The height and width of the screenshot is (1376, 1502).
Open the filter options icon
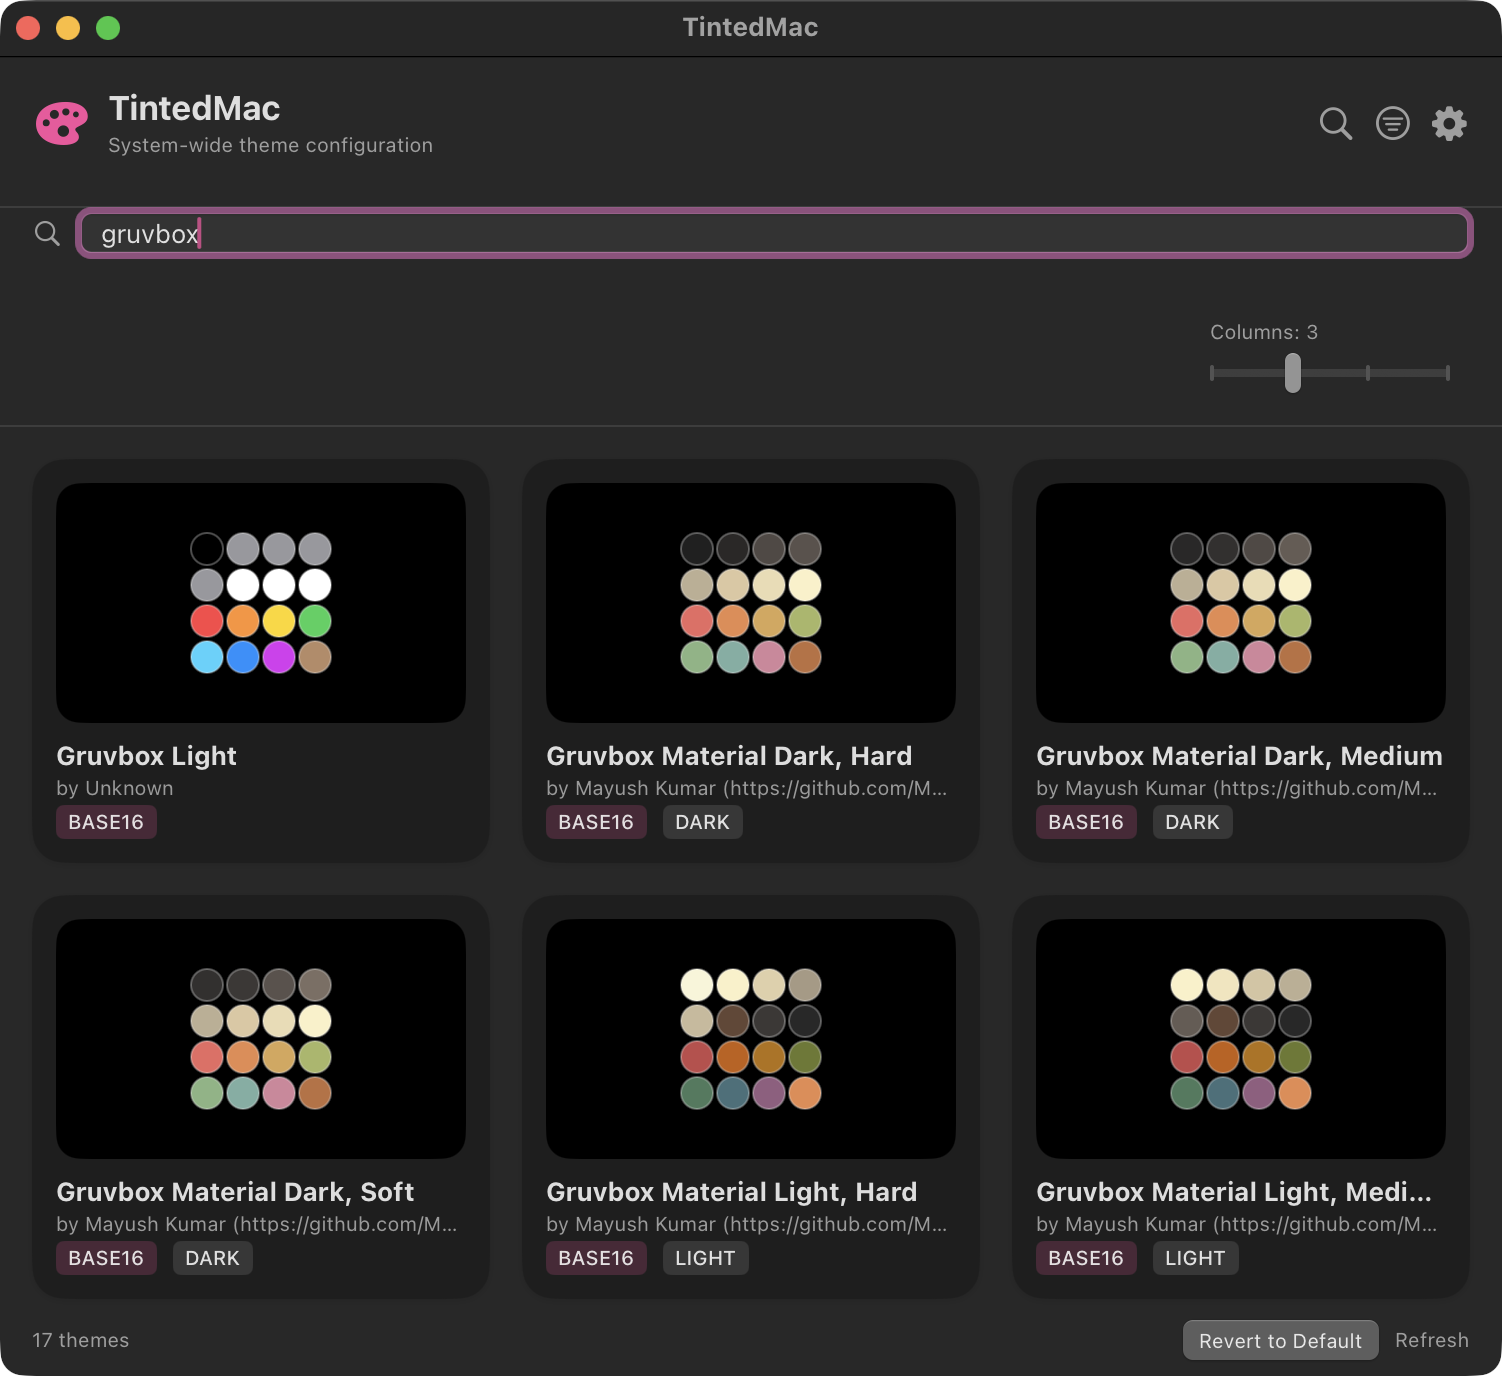click(1393, 123)
